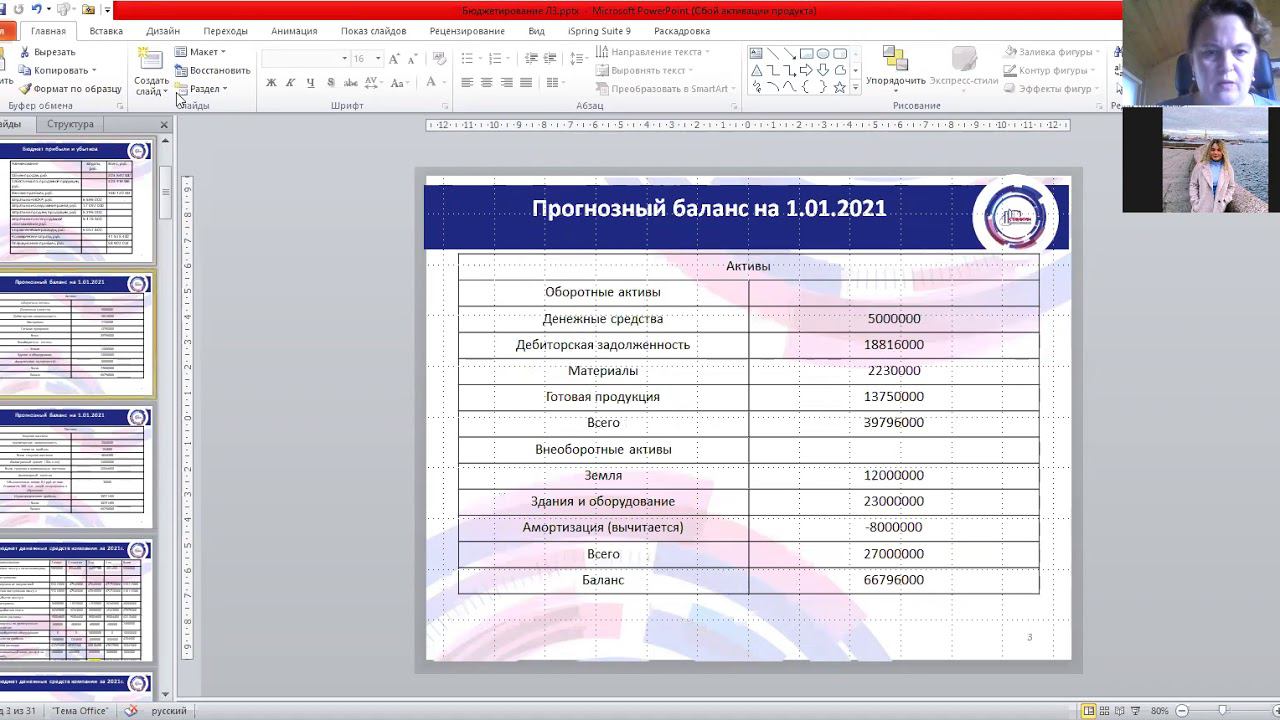This screenshot has height=720, width=1280.
Task: Select the oval shape in gallery
Action: [823, 54]
